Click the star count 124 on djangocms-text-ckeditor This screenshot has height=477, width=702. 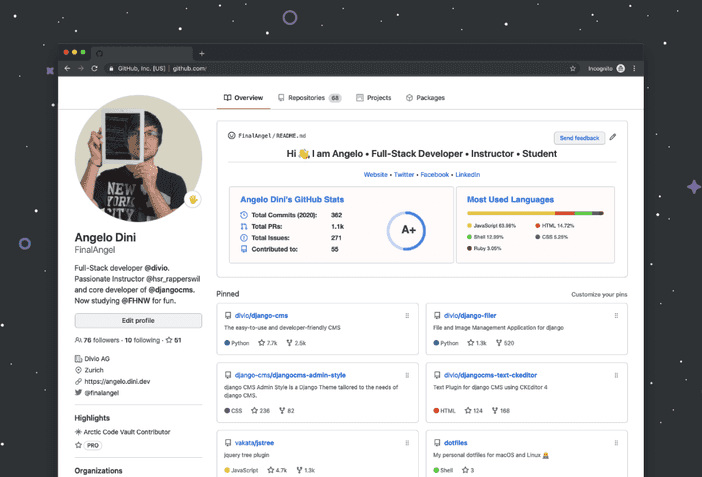click(473, 411)
